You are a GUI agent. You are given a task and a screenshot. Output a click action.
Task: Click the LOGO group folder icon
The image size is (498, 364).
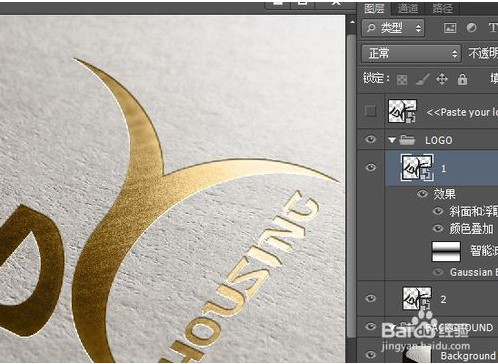click(407, 140)
